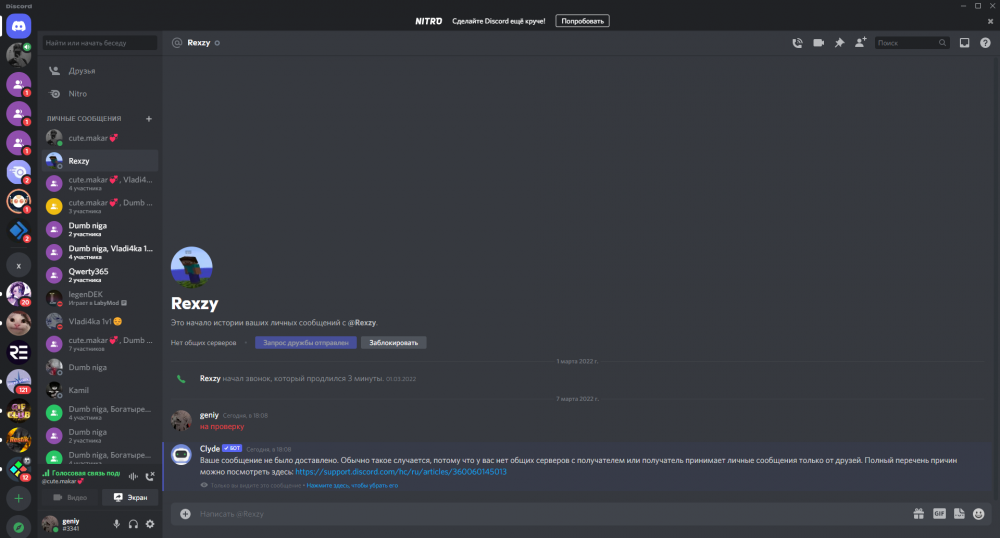Open Kamil direct message
Image resolution: width=1000 pixels, height=538 pixels.
(99, 390)
